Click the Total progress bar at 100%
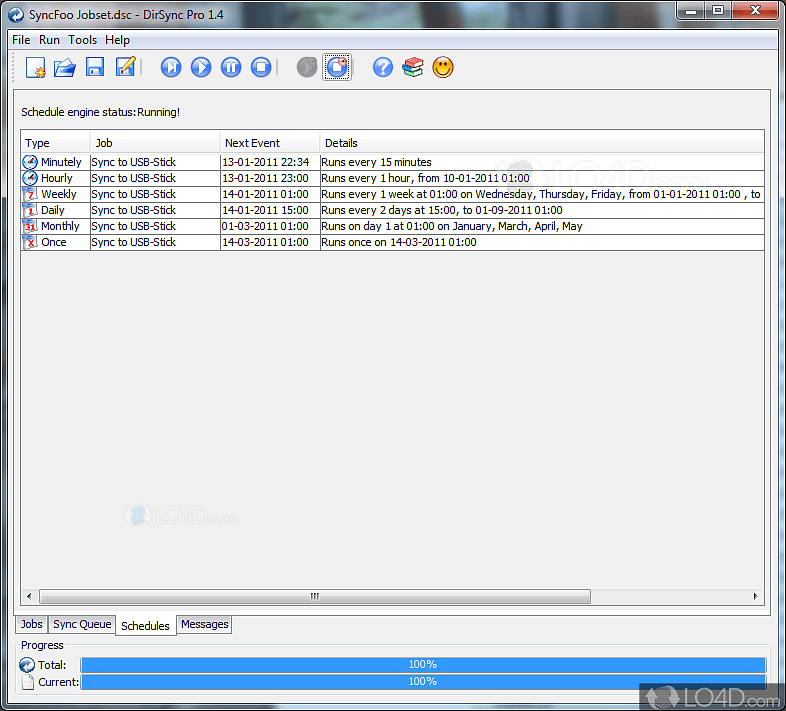Image resolution: width=786 pixels, height=711 pixels. pyautogui.click(x=423, y=665)
